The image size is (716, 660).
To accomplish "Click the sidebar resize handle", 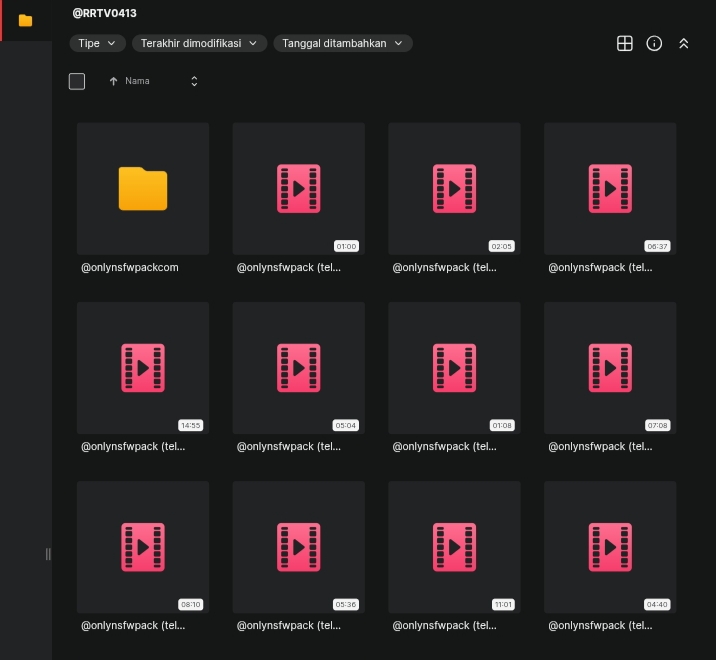I will 48,554.
